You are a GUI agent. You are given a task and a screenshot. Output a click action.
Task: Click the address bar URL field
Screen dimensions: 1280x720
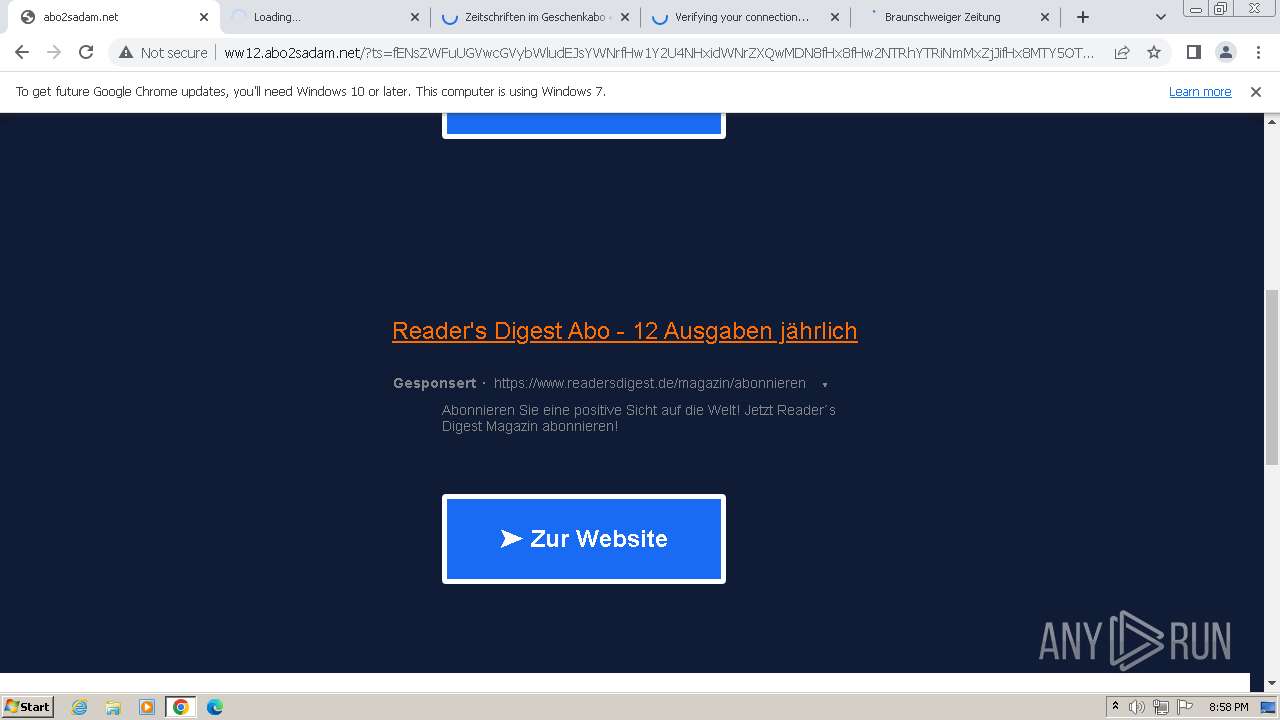coord(659,53)
